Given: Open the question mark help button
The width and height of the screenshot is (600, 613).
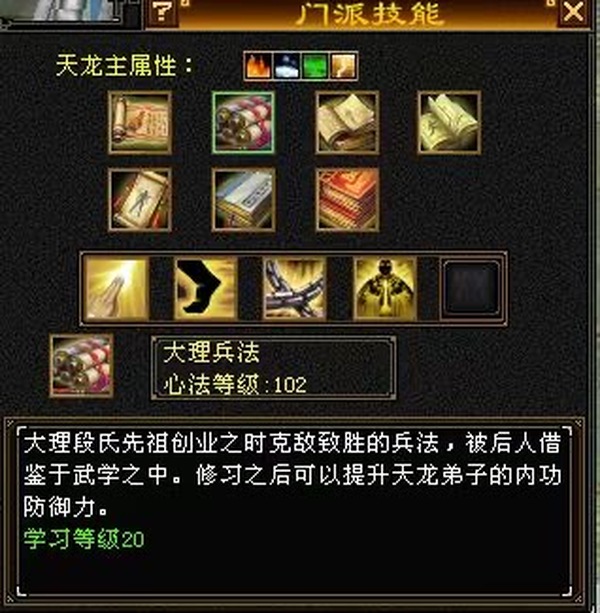Looking at the screenshot, I should coord(162,13).
